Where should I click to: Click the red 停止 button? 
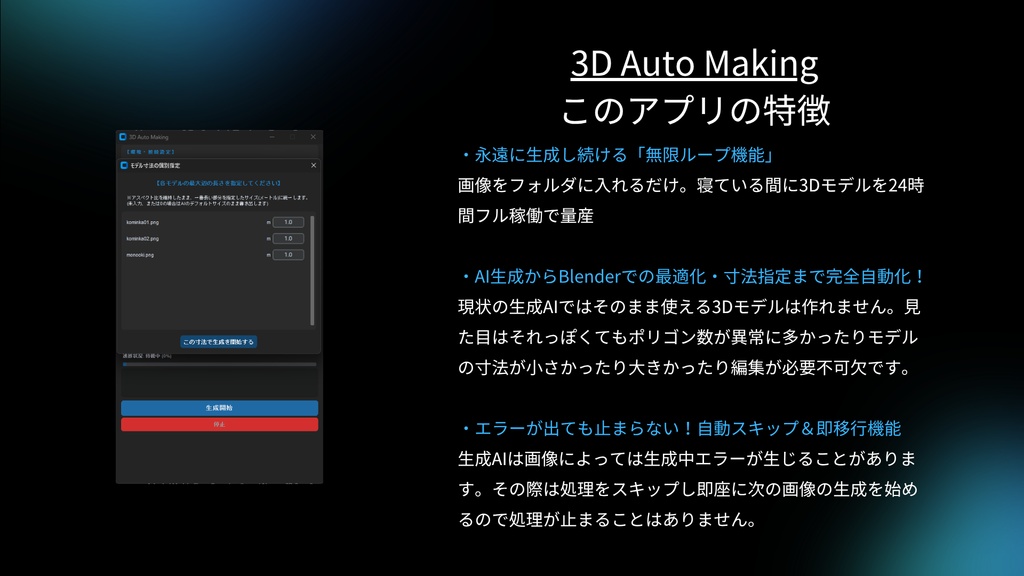pos(219,424)
